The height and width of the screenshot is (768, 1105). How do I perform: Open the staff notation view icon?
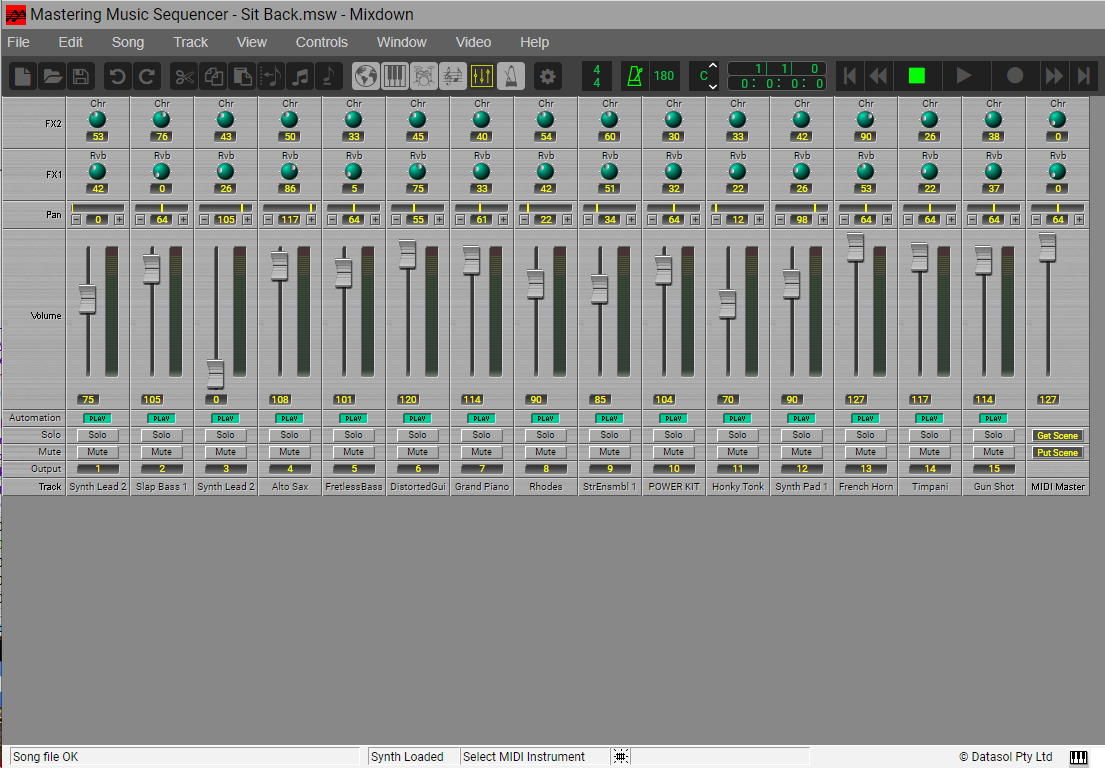click(x=453, y=76)
